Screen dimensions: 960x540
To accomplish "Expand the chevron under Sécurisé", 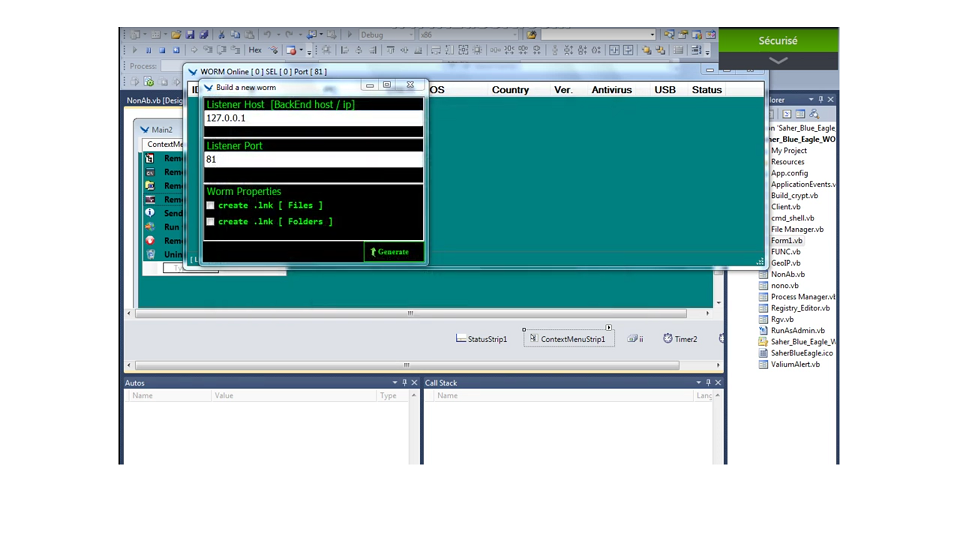I will 778,61.
